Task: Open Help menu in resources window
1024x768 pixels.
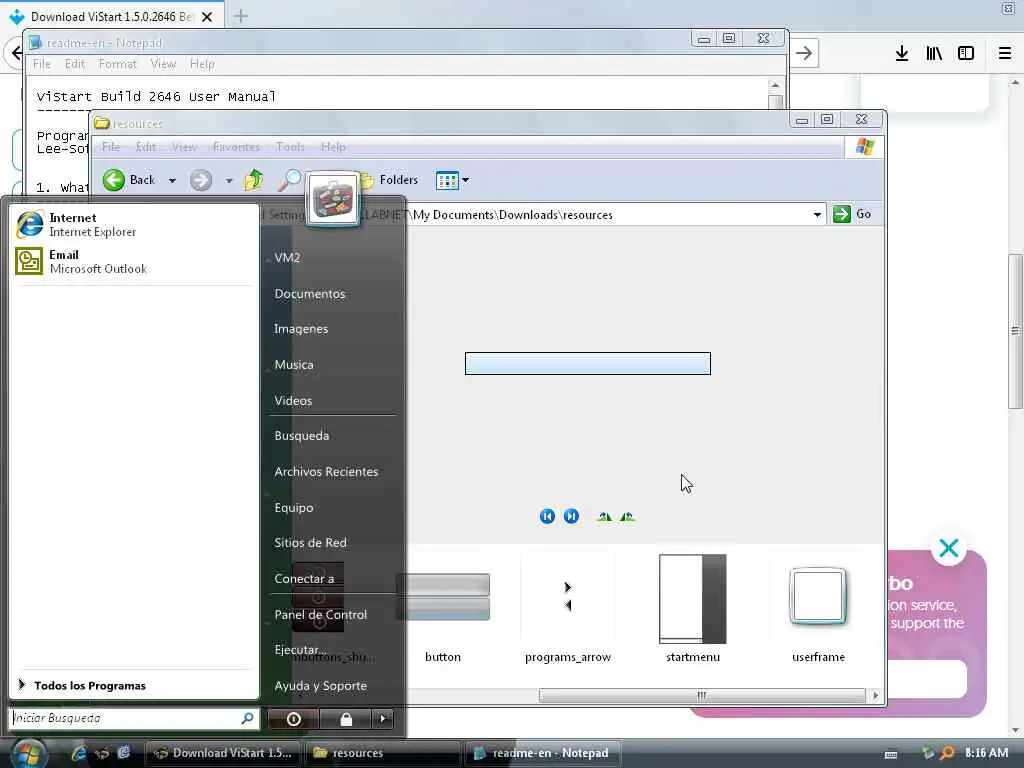Action: [333, 147]
